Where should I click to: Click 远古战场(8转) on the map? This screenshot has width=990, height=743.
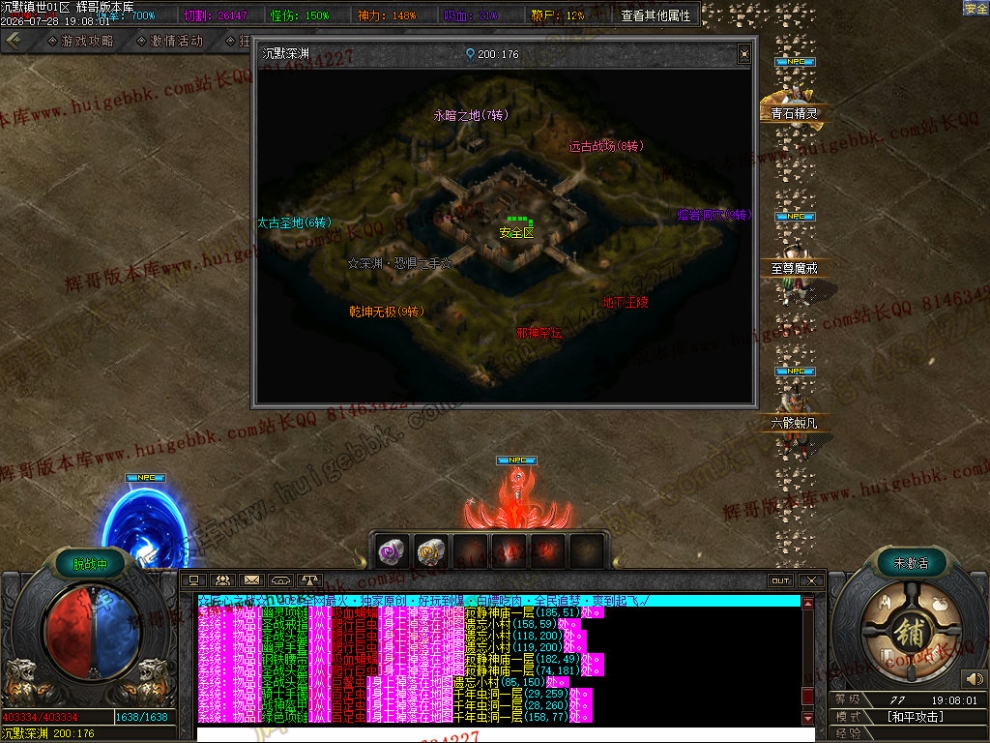(606, 146)
